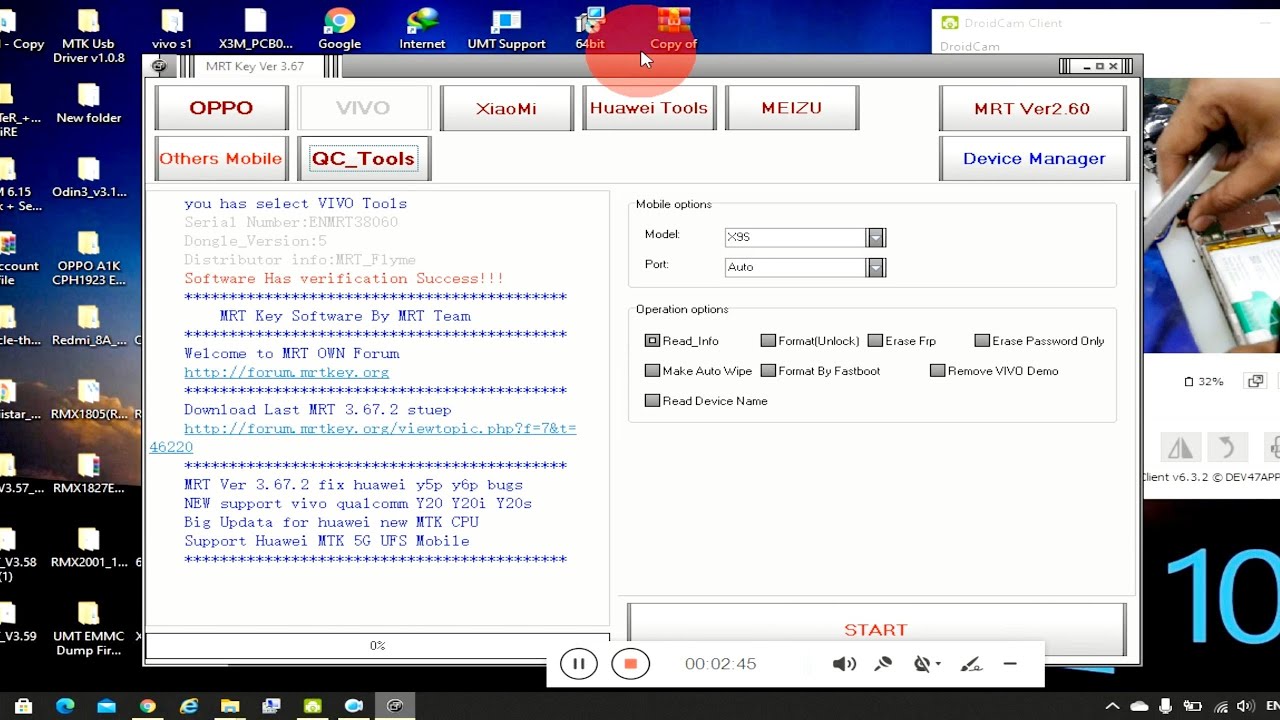Click the MRT Ver2.60 button
1280x720 pixels.
pyautogui.click(x=1033, y=108)
